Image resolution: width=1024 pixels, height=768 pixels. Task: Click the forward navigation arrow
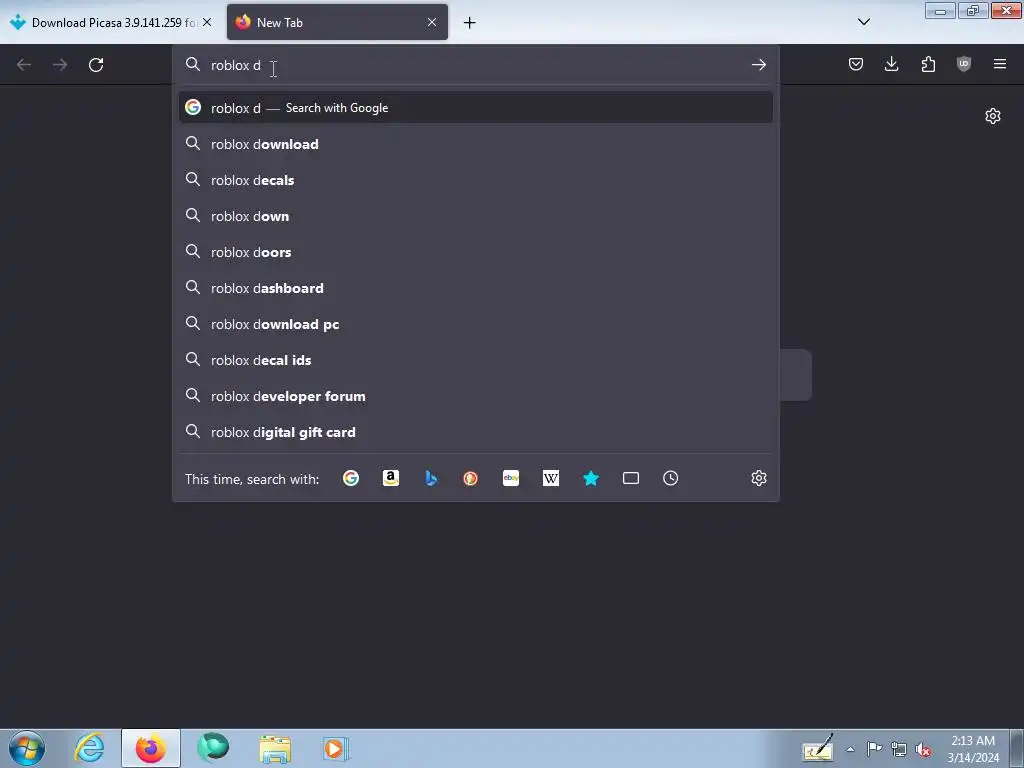coord(60,65)
